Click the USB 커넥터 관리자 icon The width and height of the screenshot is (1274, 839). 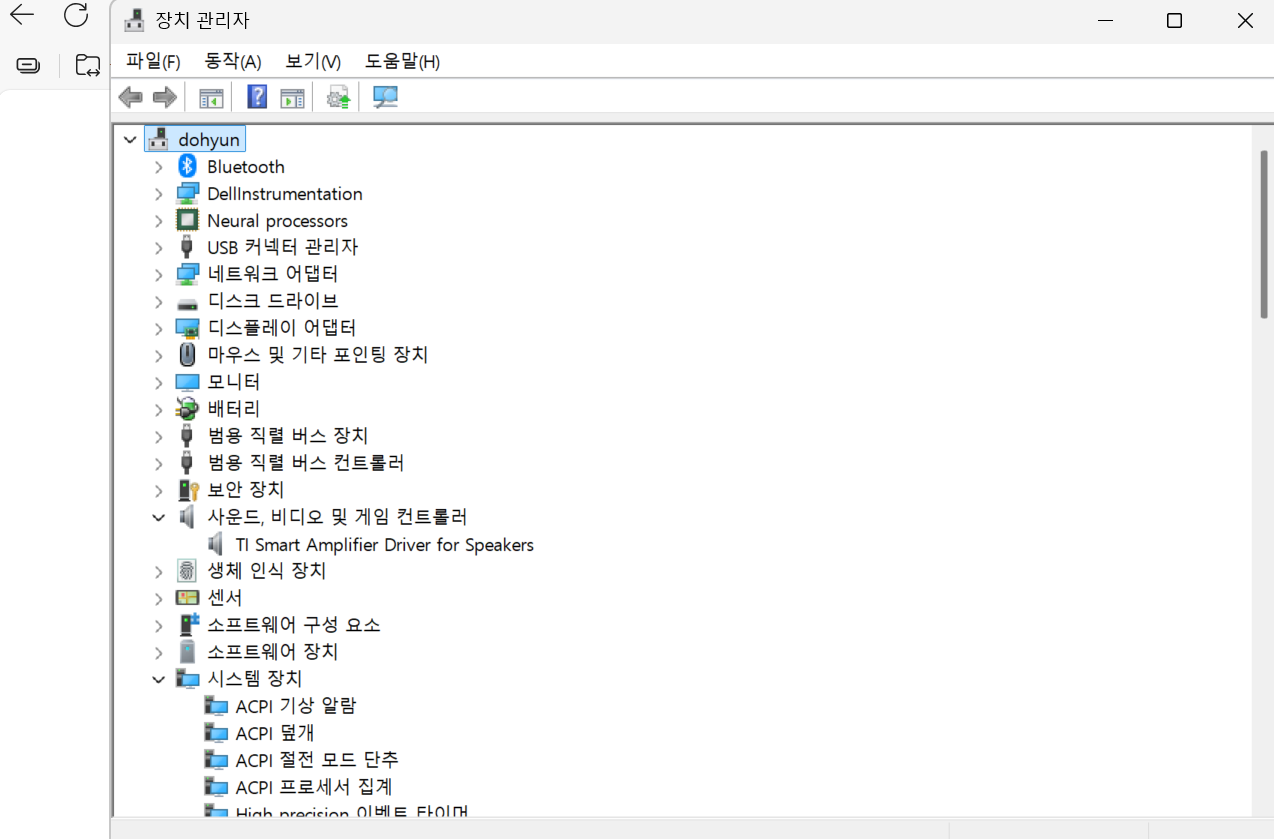pyautogui.click(x=187, y=247)
